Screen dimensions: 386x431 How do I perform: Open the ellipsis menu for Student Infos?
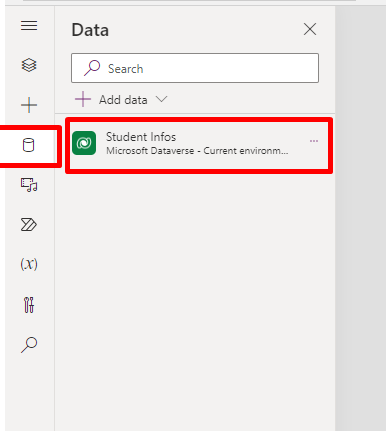(x=314, y=141)
